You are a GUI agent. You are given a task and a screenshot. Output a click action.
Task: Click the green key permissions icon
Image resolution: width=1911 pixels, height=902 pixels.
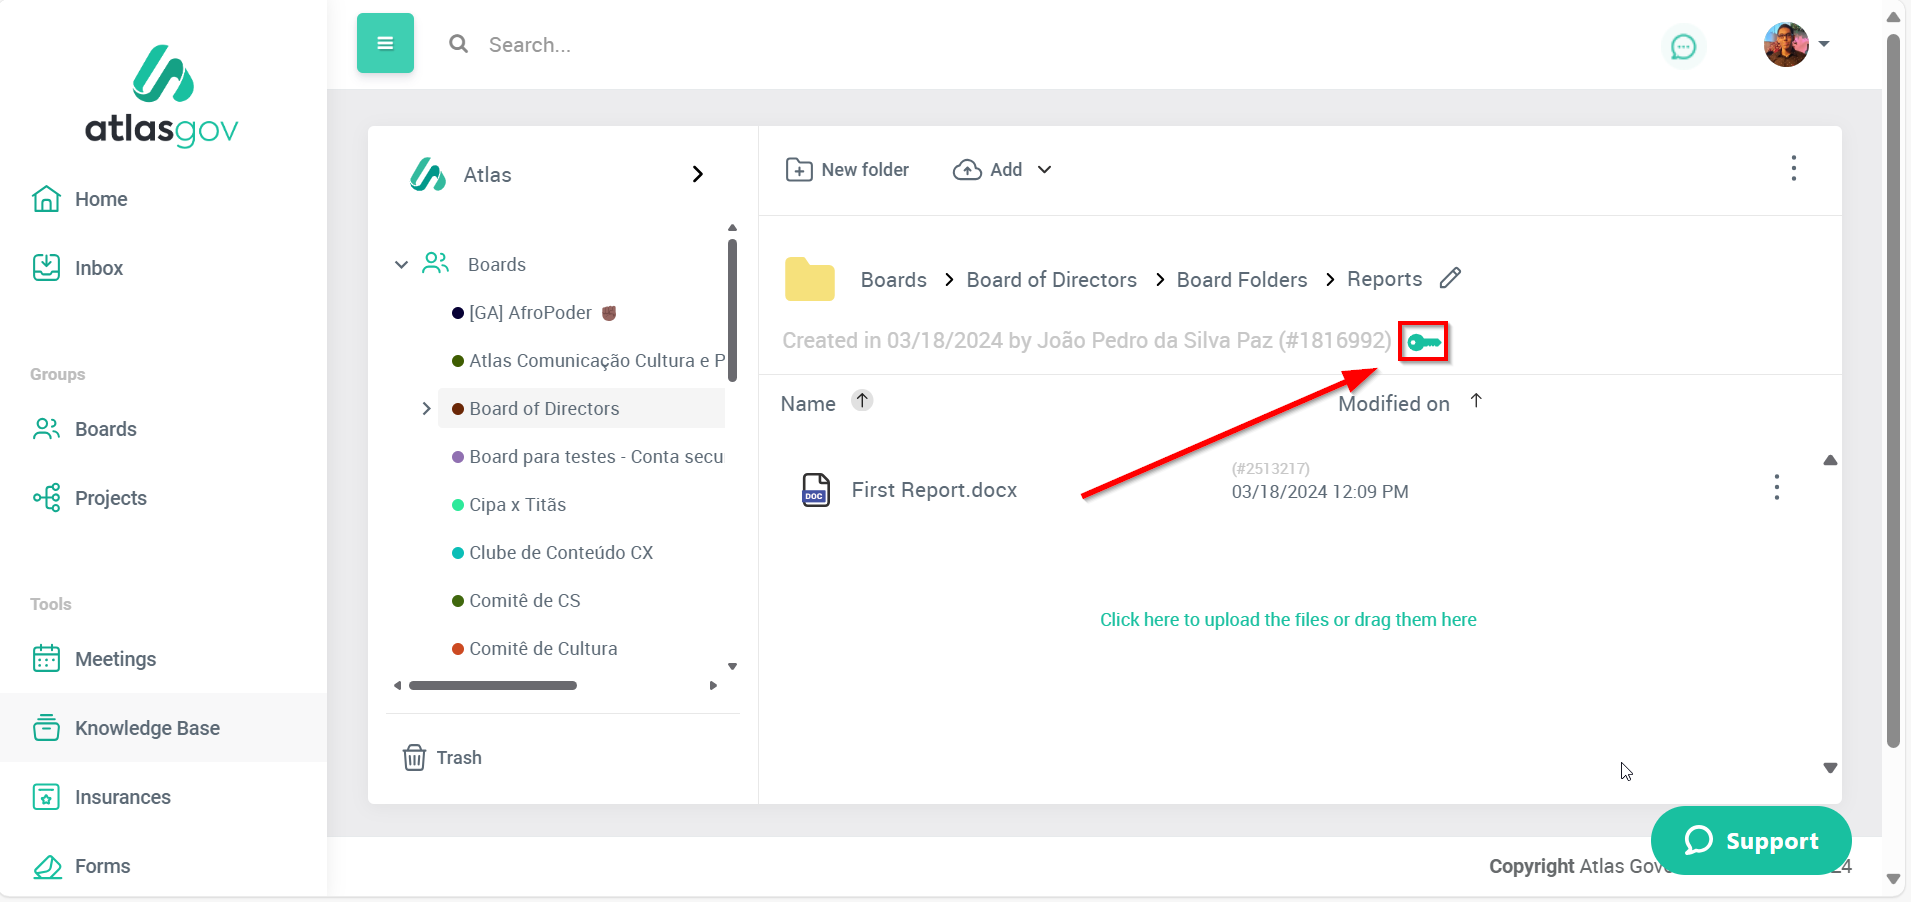pyautogui.click(x=1423, y=343)
